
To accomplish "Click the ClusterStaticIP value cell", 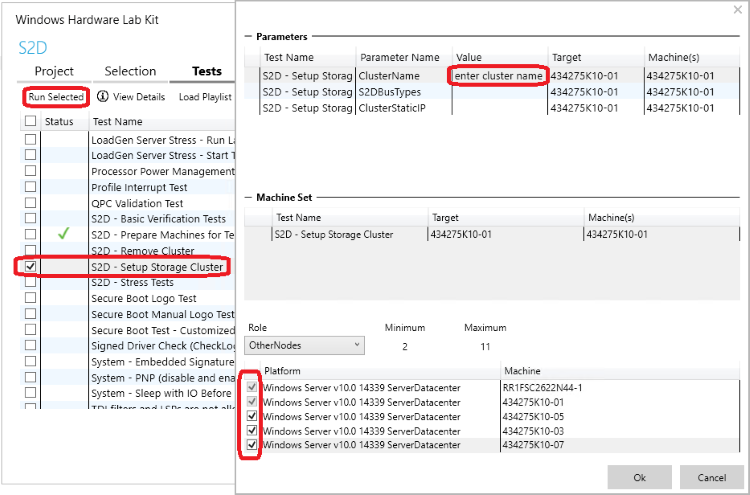I will 499,108.
